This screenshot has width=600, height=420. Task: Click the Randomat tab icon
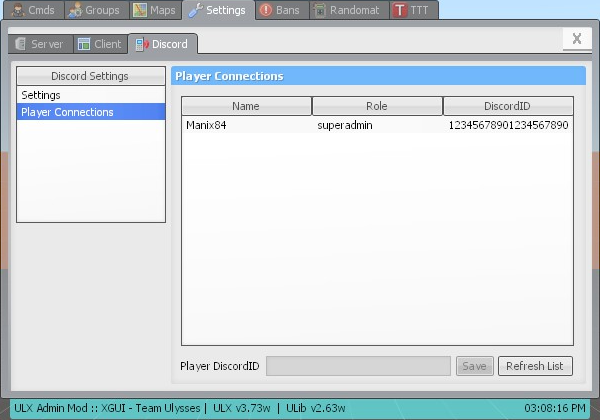coord(319,10)
